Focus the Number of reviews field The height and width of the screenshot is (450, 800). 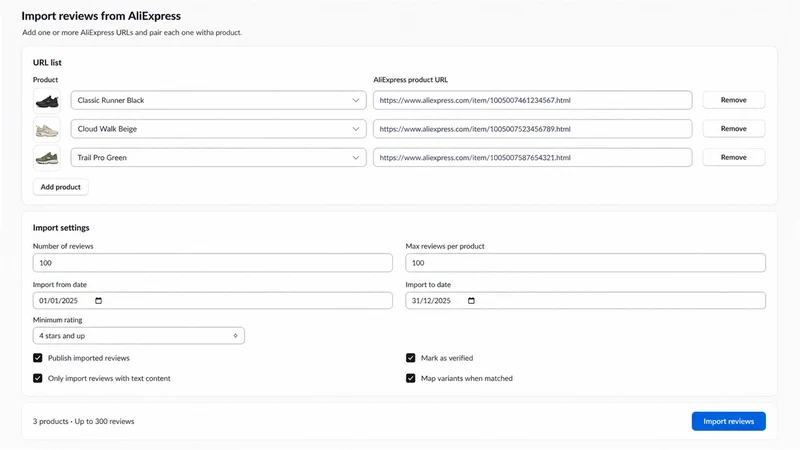pyautogui.click(x=213, y=263)
